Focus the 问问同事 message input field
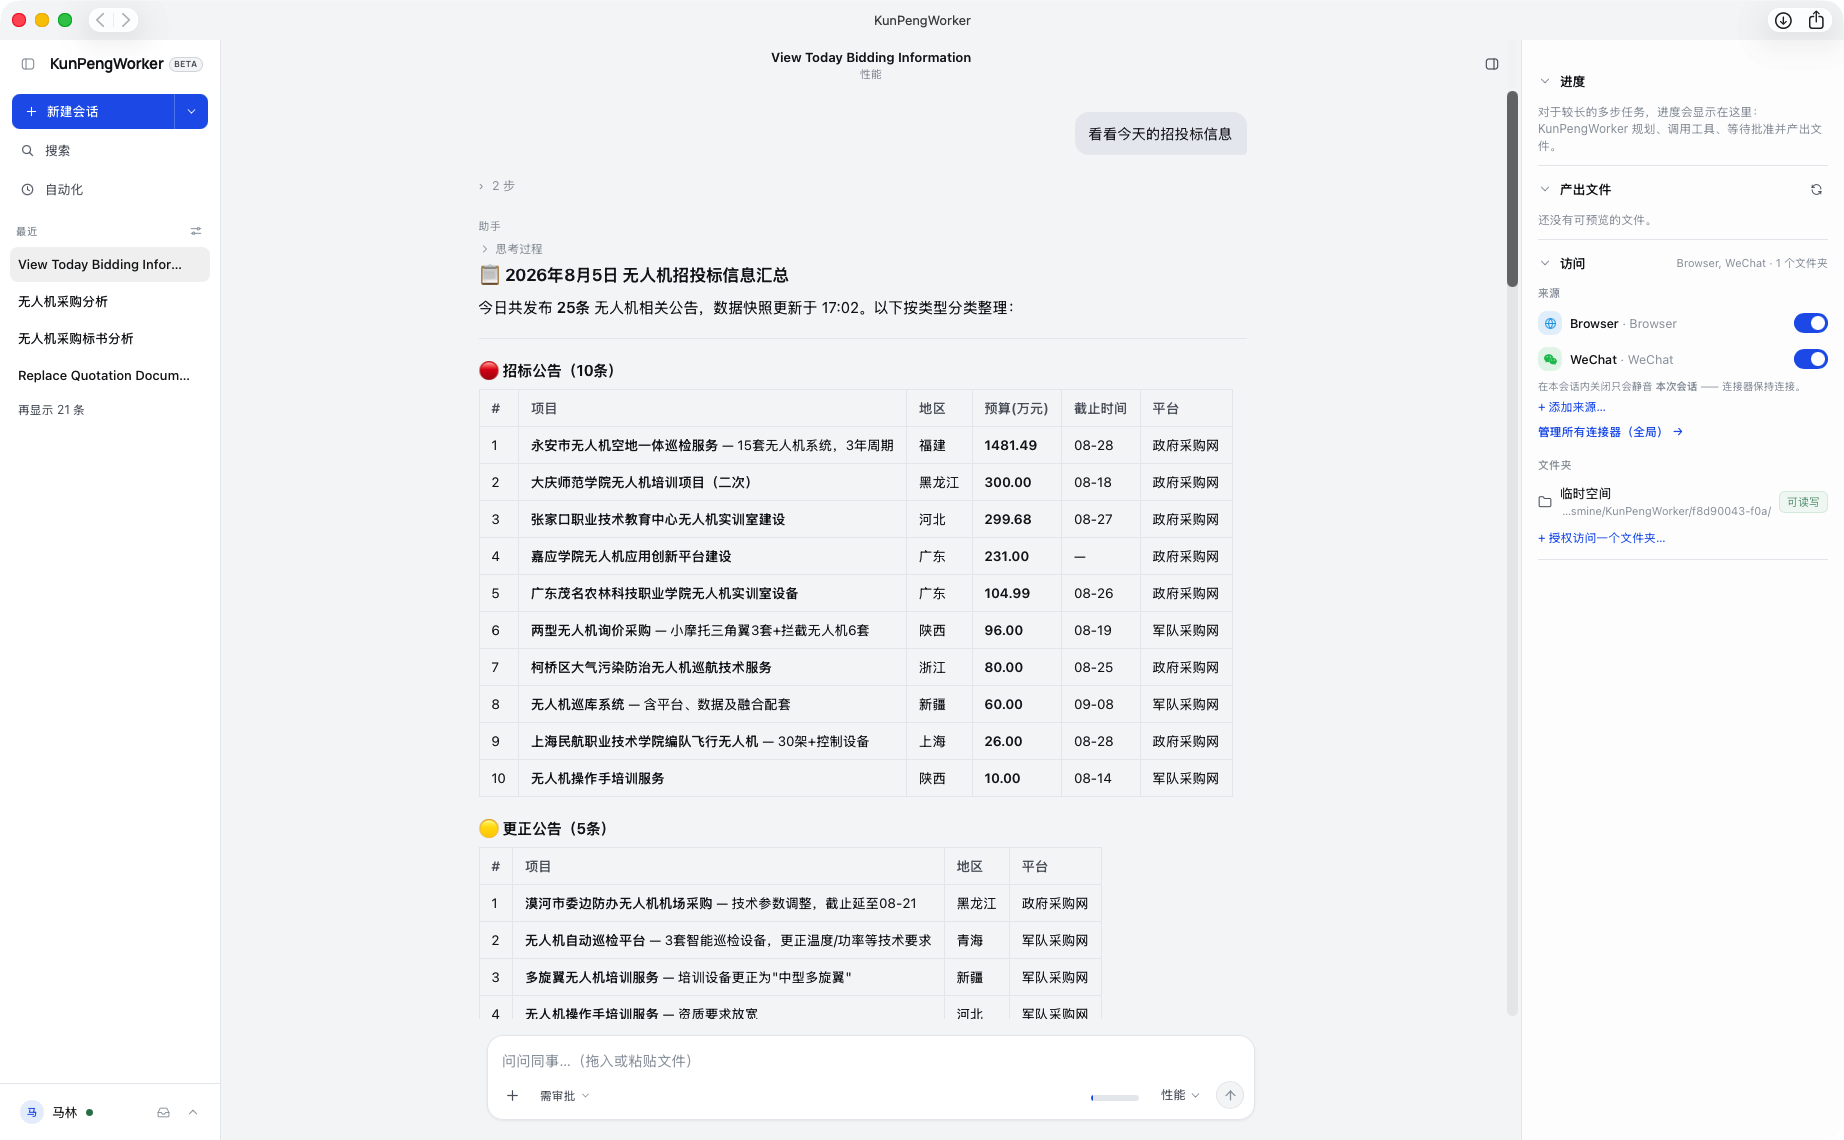 pyautogui.click(x=870, y=1061)
